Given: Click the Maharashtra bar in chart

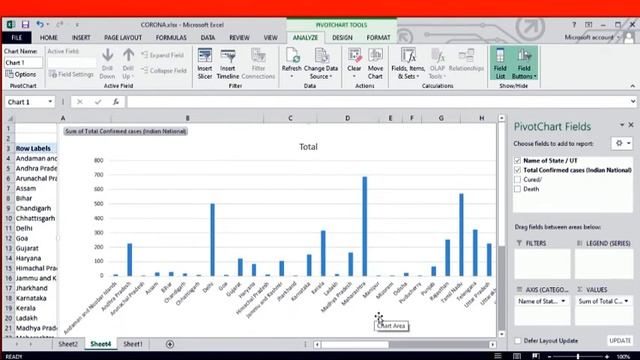Looking at the screenshot, I should click(x=364, y=227).
